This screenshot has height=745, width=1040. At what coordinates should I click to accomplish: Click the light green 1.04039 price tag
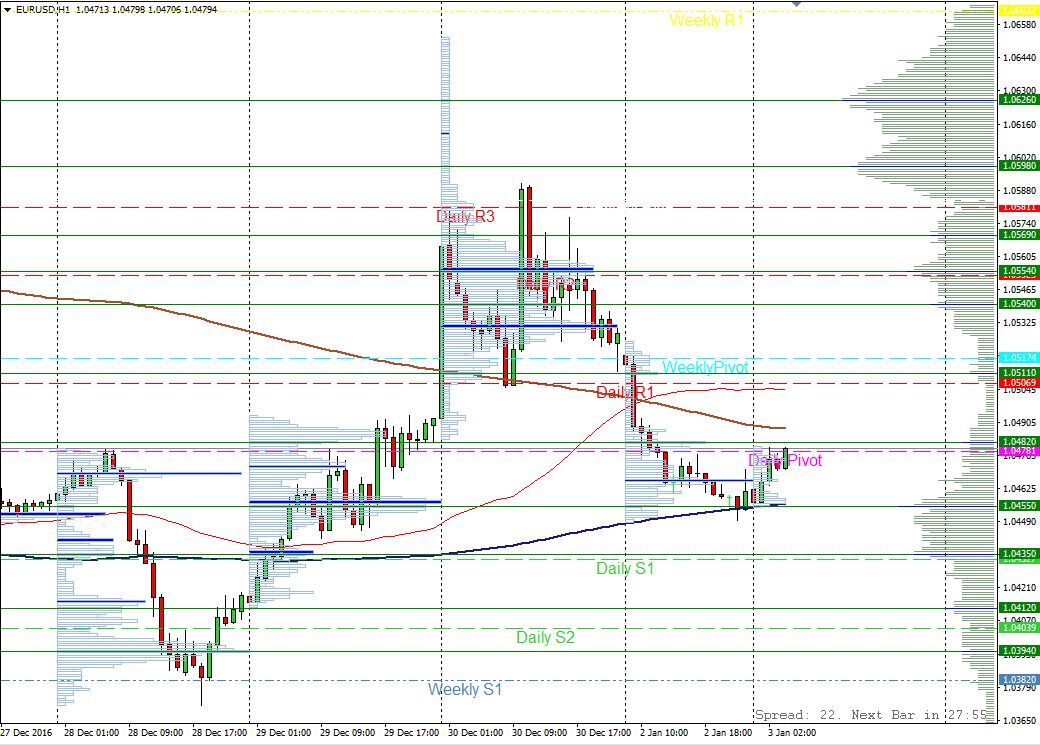pyautogui.click(x=1019, y=628)
